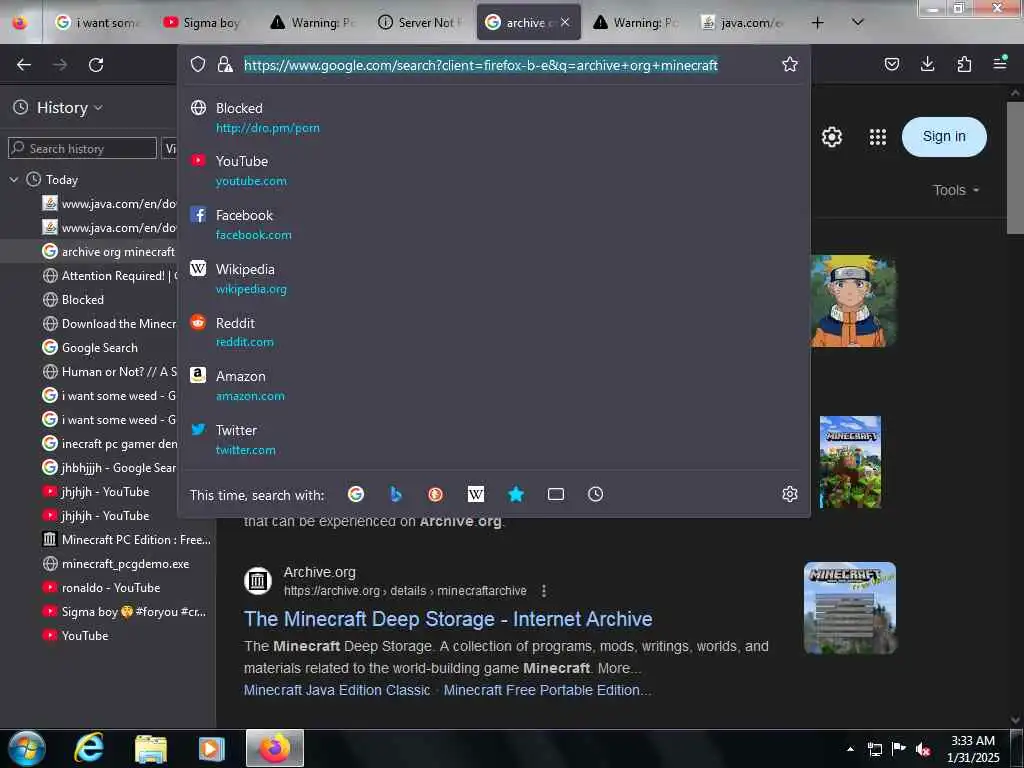The height and width of the screenshot is (768, 1024).
Task: Switch to the 'i want some' tab
Action: pyautogui.click(x=97, y=23)
